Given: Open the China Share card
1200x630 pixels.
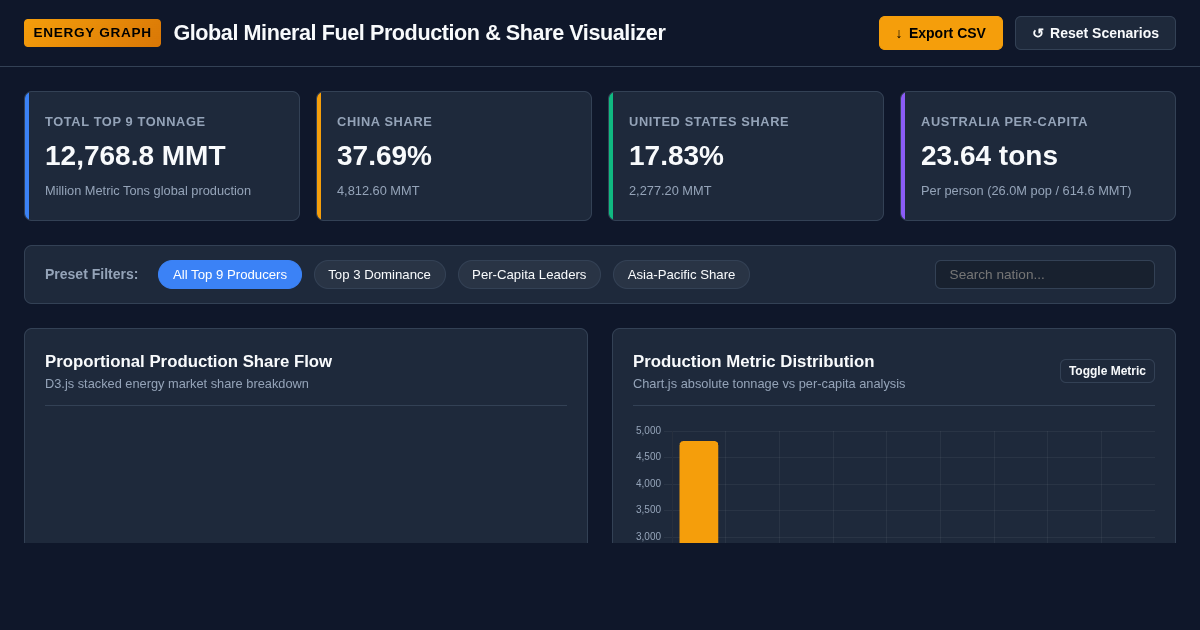Looking at the screenshot, I should (454, 156).
